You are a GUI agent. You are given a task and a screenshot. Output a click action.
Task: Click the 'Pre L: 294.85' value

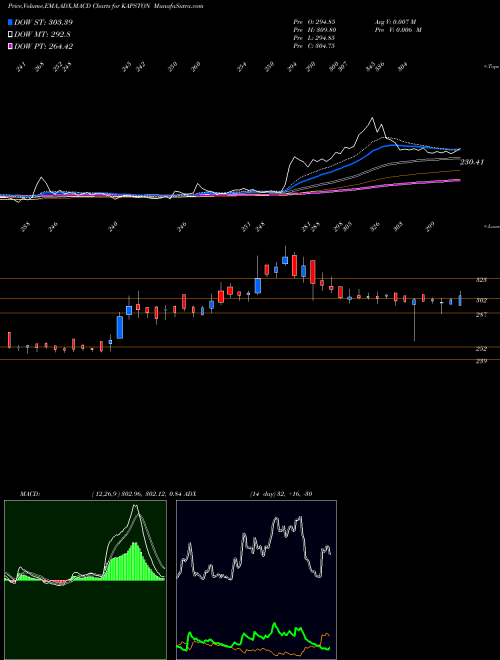coord(314,38)
